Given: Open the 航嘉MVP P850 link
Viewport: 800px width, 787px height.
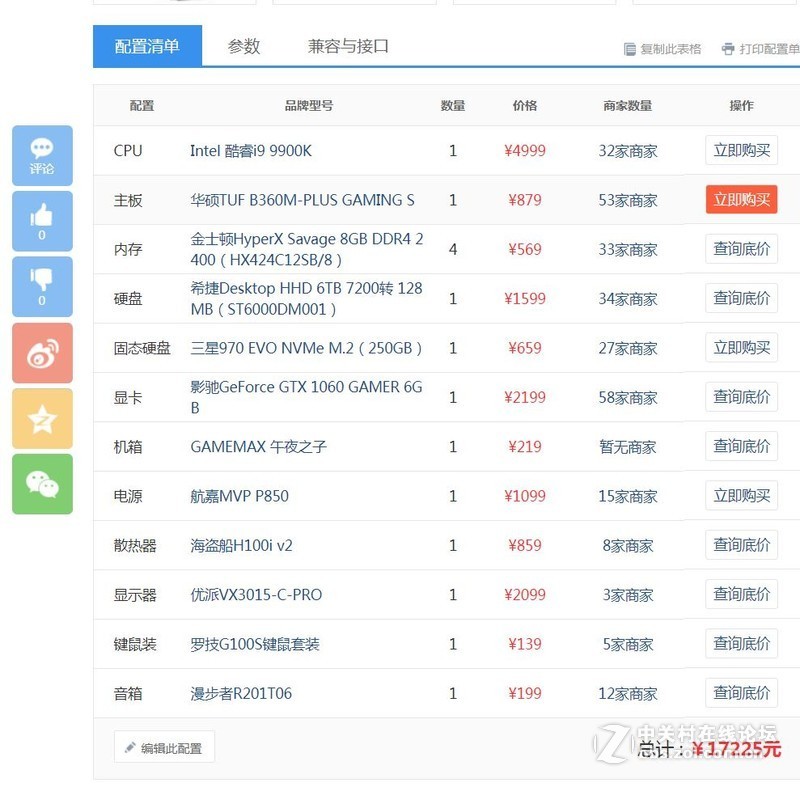Looking at the screenshot, I should (x=239, y=496).
